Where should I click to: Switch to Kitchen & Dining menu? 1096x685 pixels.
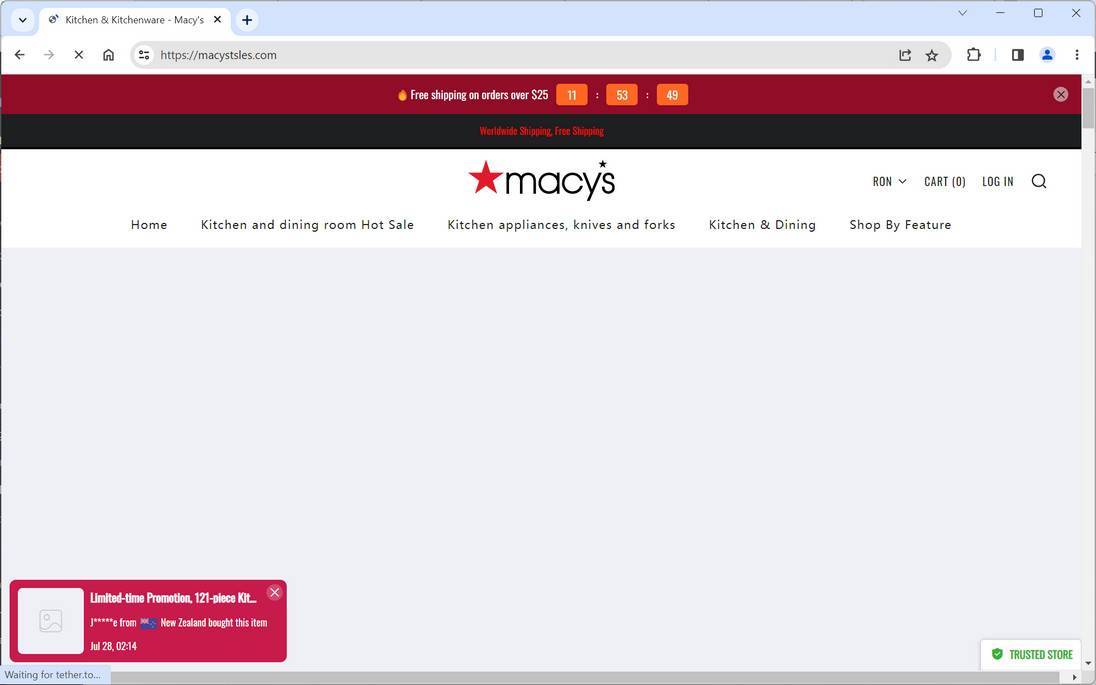762,224
